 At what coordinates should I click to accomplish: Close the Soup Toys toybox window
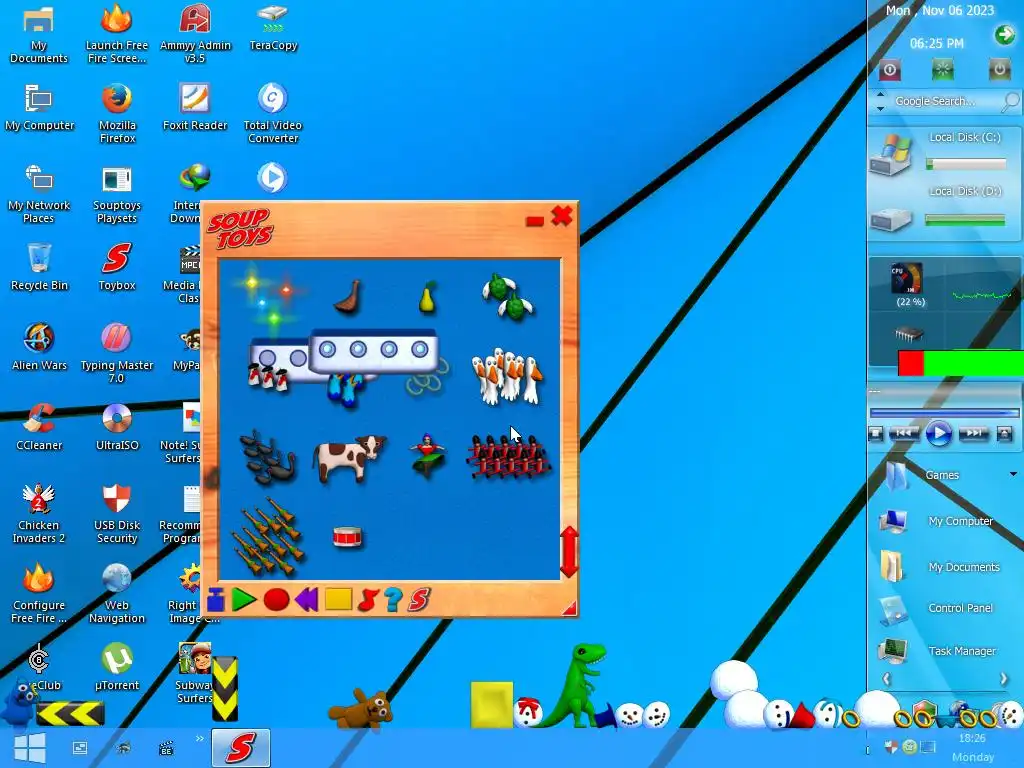[x=562, y=216]
